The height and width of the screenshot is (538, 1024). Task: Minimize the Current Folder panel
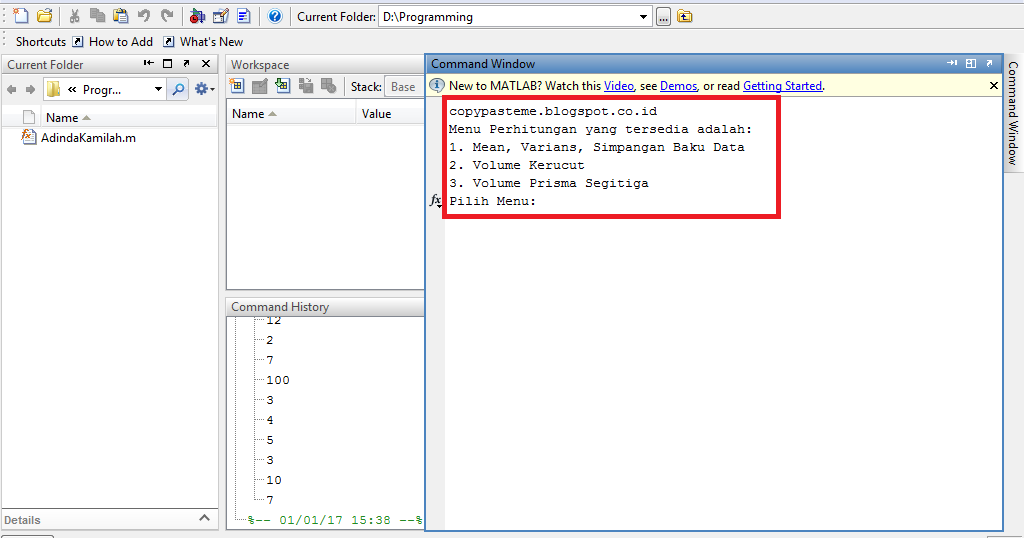coord(149,63)
